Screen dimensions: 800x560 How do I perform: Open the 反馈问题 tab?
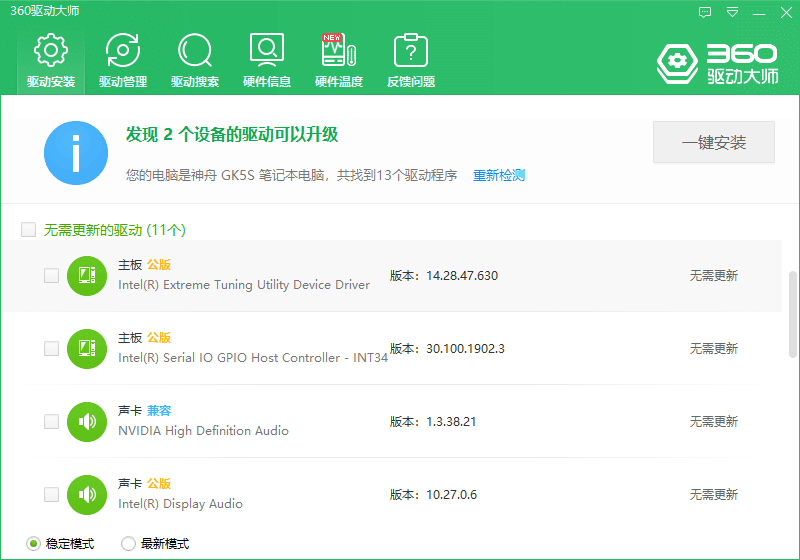[411, 61]
